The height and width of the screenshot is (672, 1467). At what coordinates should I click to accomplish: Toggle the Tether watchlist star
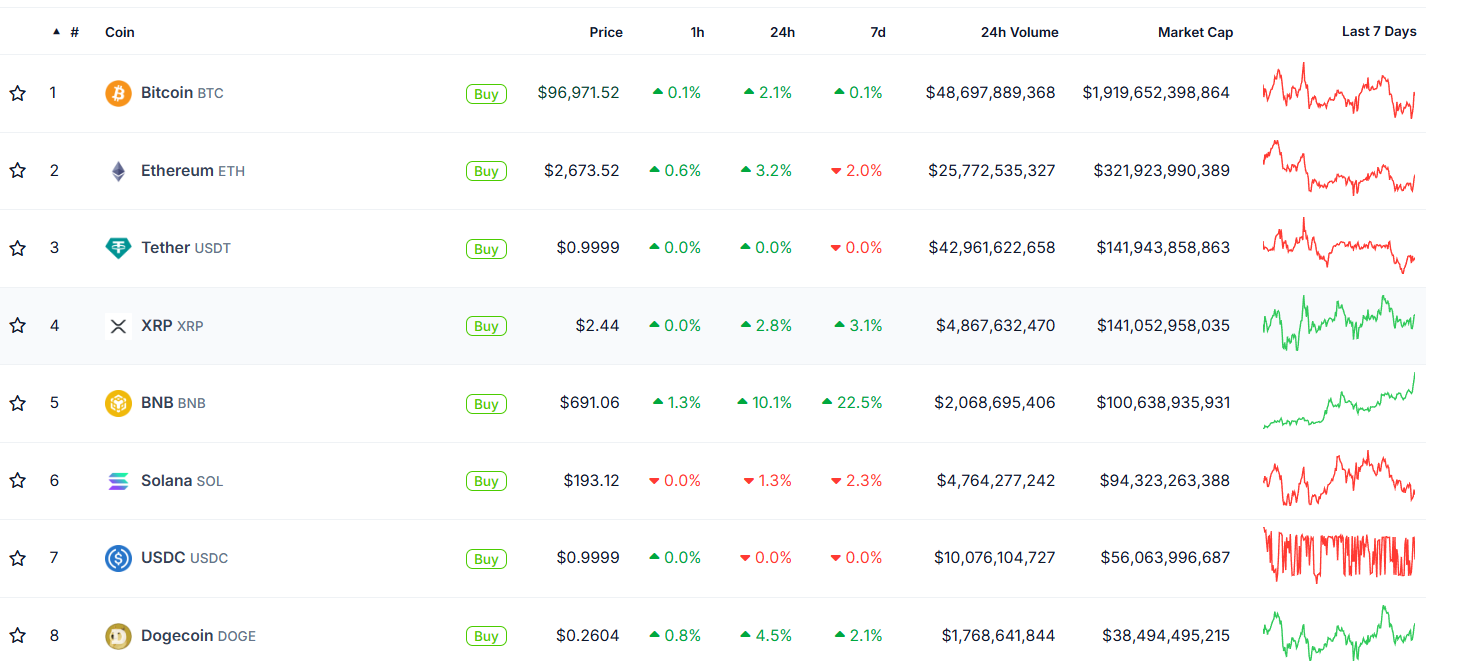[x=17, y=248]
